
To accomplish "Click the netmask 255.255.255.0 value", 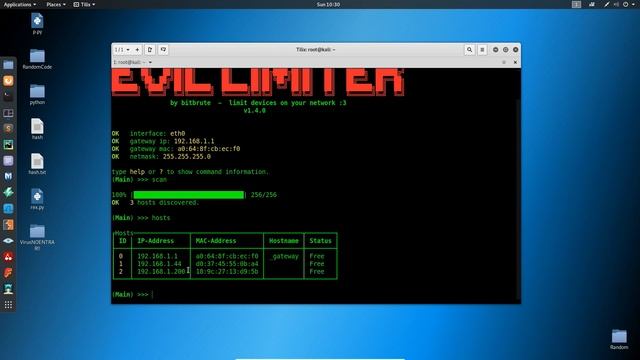I will pyautogui.click(x=187, y=157).
